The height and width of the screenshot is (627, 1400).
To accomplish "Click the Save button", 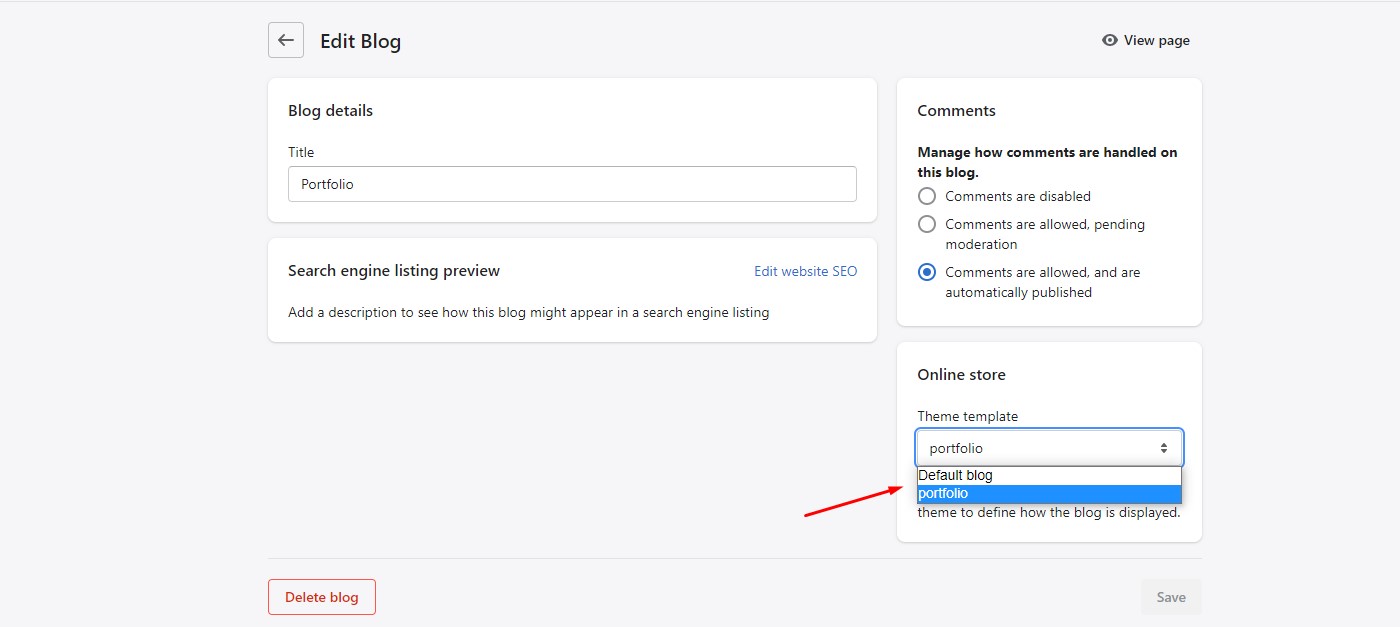I will pyautogui.click(x=1170, y=597).
